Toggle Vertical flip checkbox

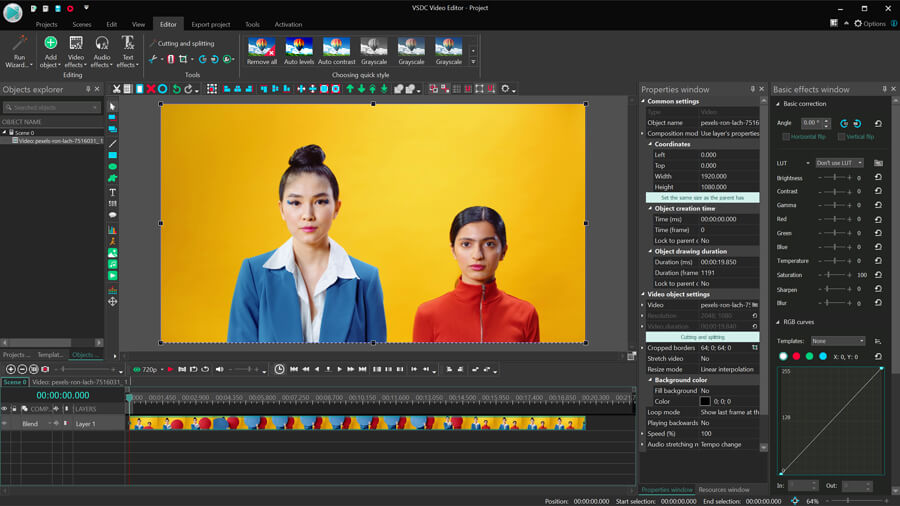coord(841,137)
